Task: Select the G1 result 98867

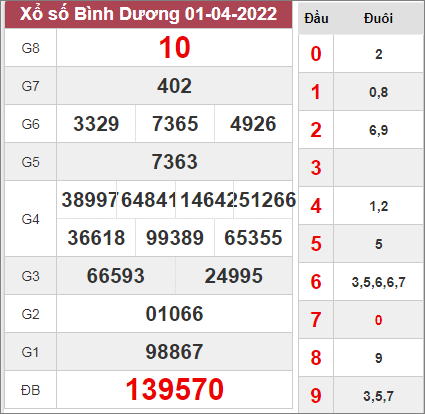Action: (x=174, y=352)
